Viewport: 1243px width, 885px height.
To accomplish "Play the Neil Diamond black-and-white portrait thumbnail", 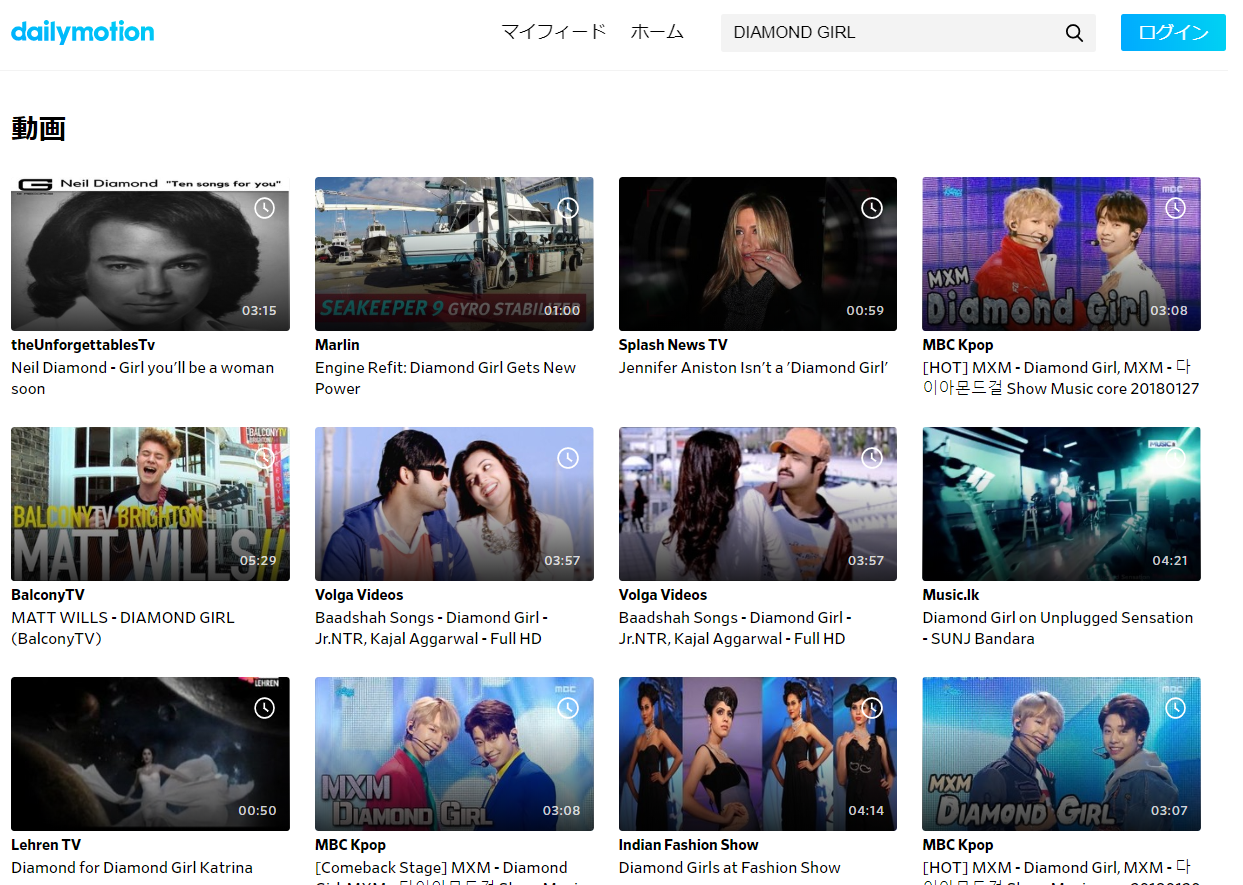I will [x=150, y=254].
